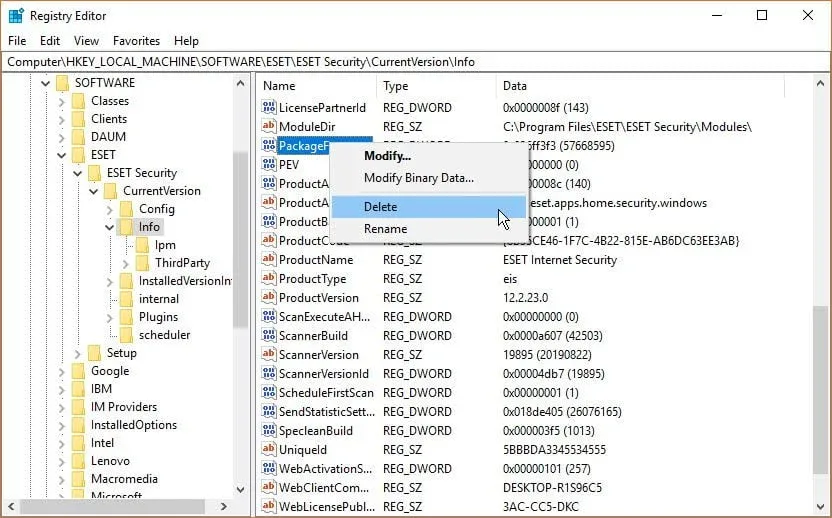Click the ProductName string value icon

pyautogui.click(x=269, y=260)
